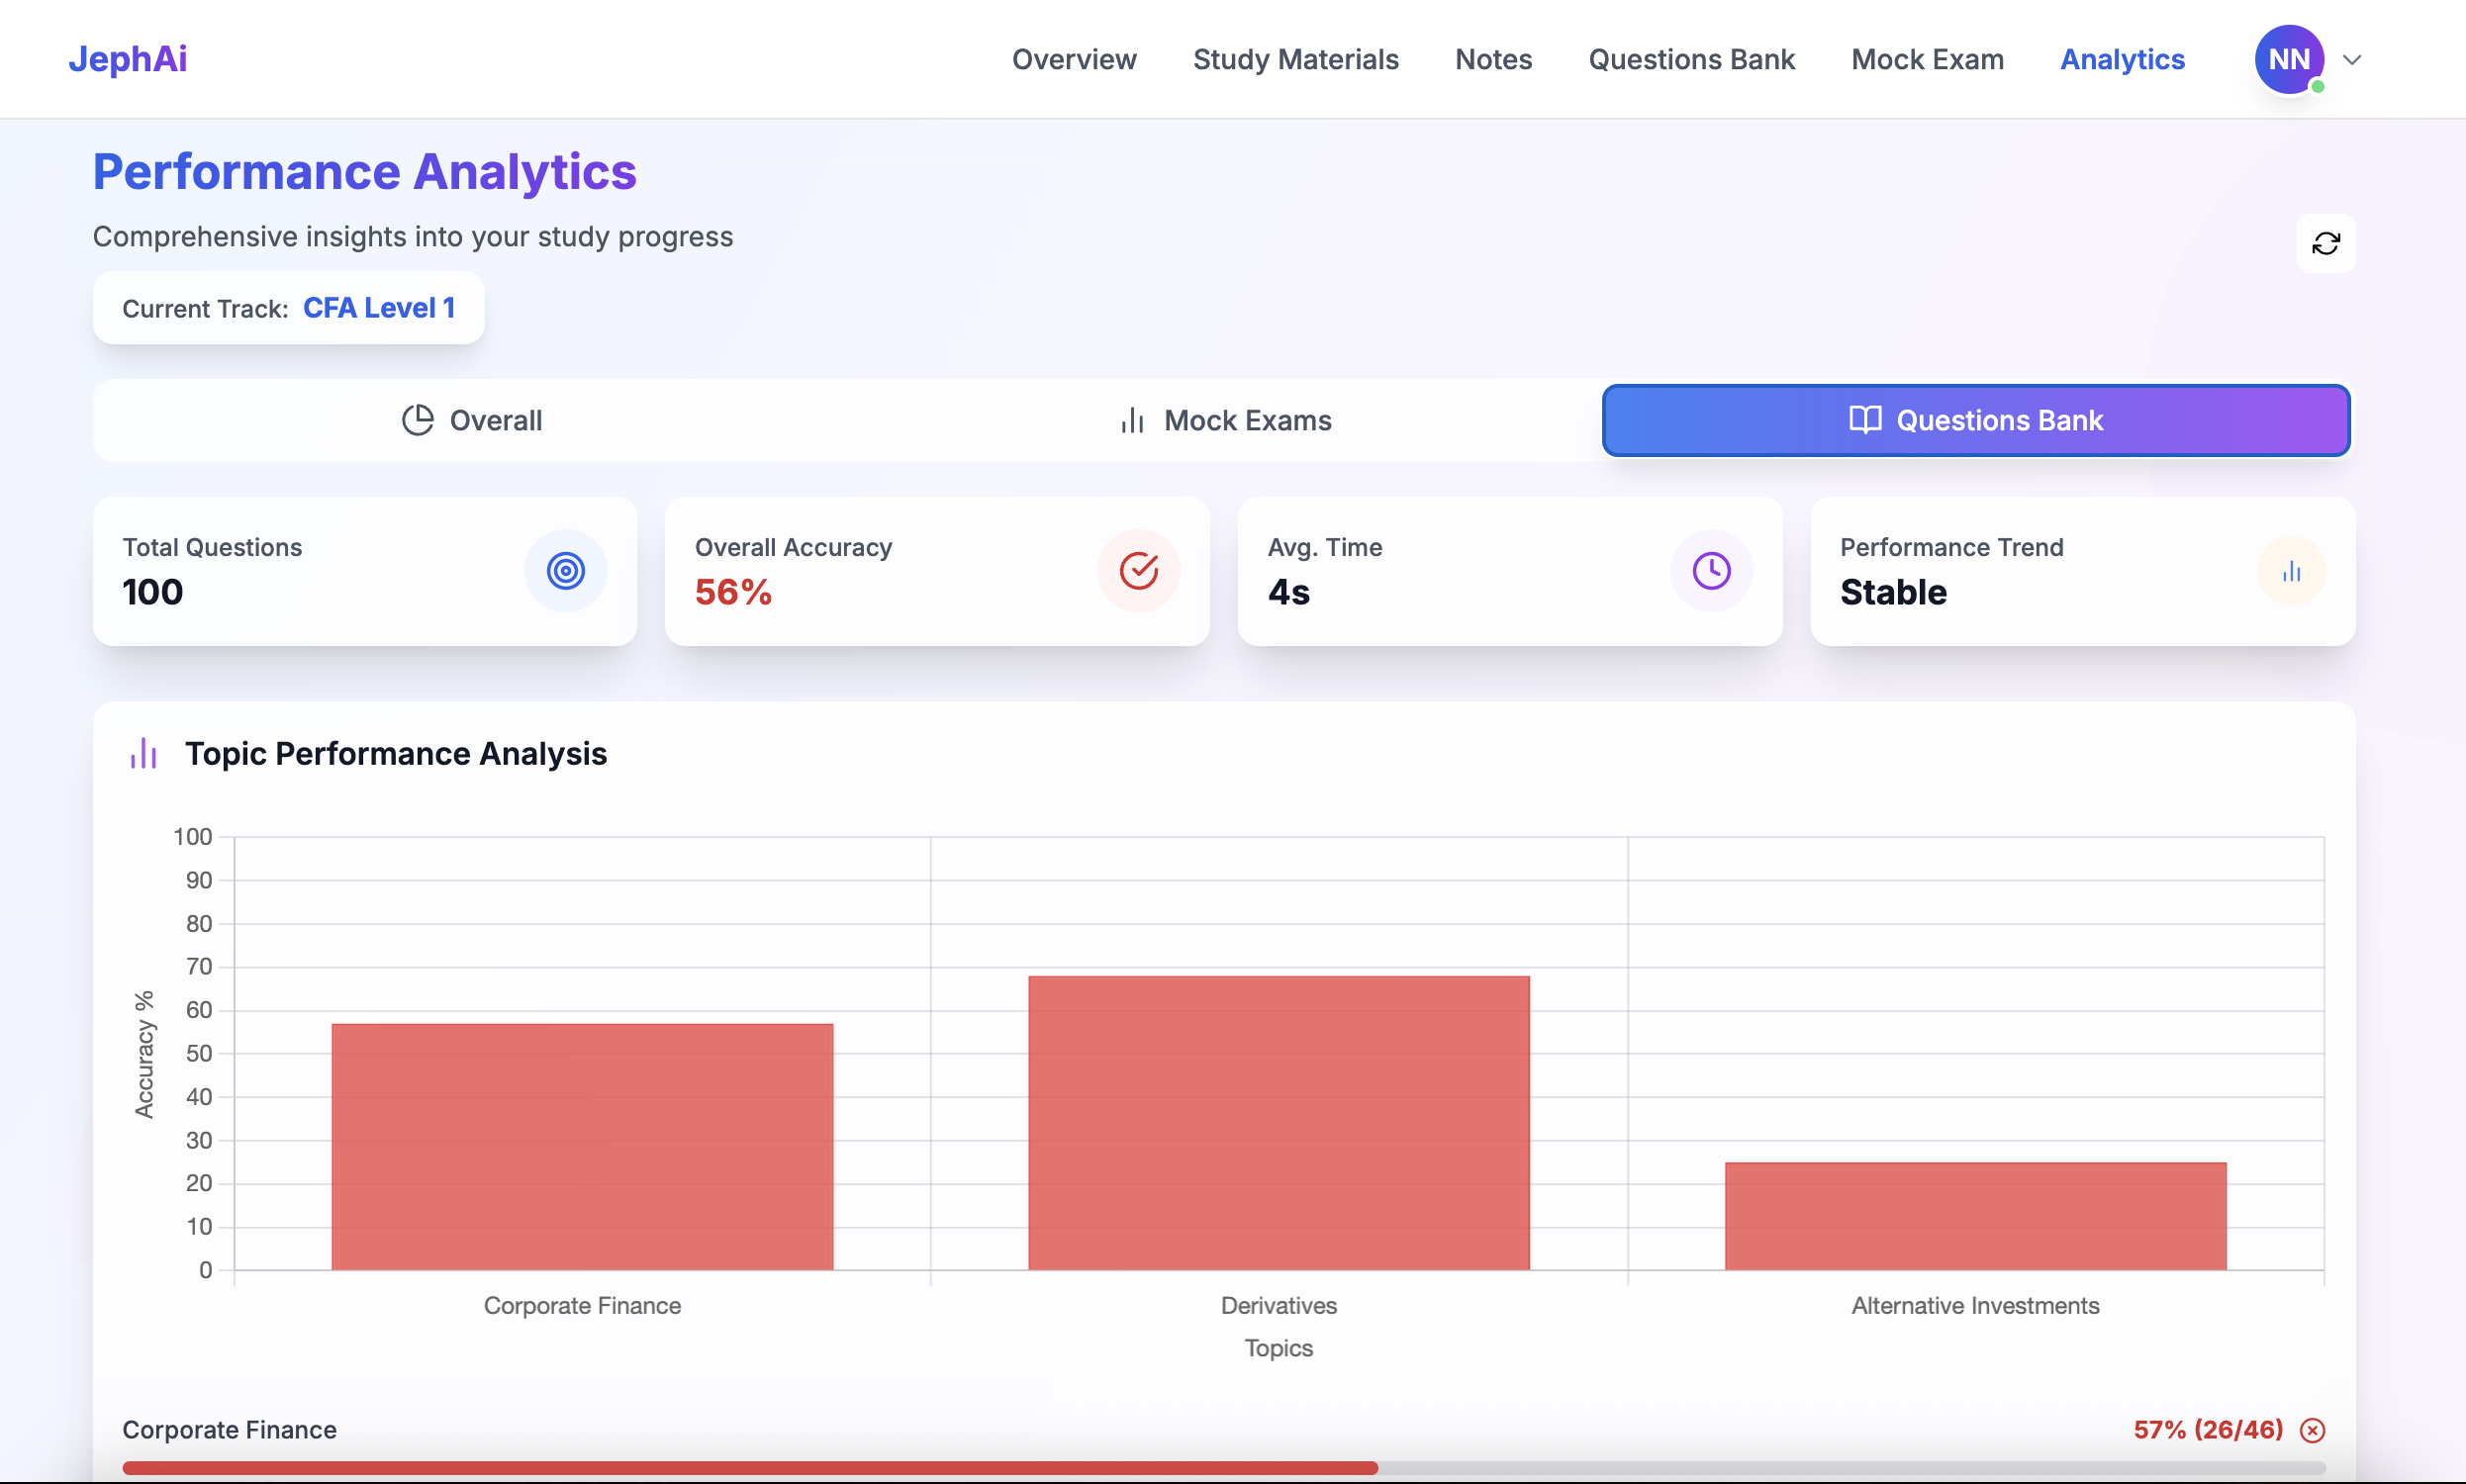Click the bar chart icon on Performance Trend card

(2291, 571)
